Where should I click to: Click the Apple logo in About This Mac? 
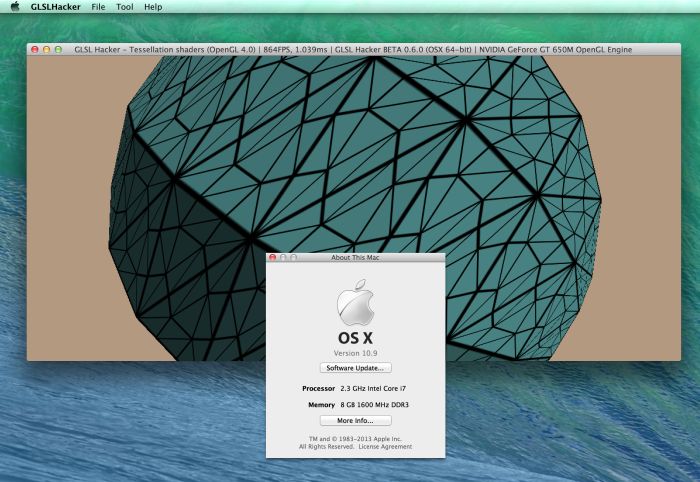tap(355, 303)
